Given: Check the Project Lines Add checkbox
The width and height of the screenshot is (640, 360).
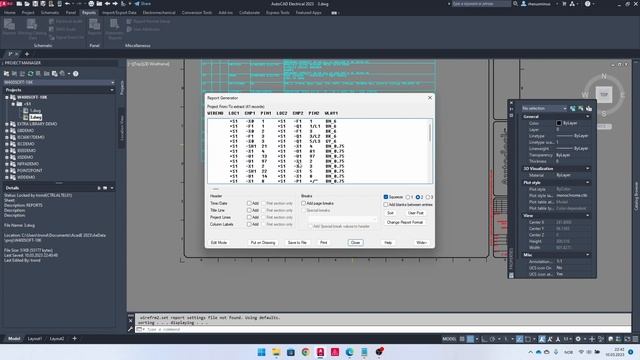Looking at the screenshot, I should click(249, 217).
